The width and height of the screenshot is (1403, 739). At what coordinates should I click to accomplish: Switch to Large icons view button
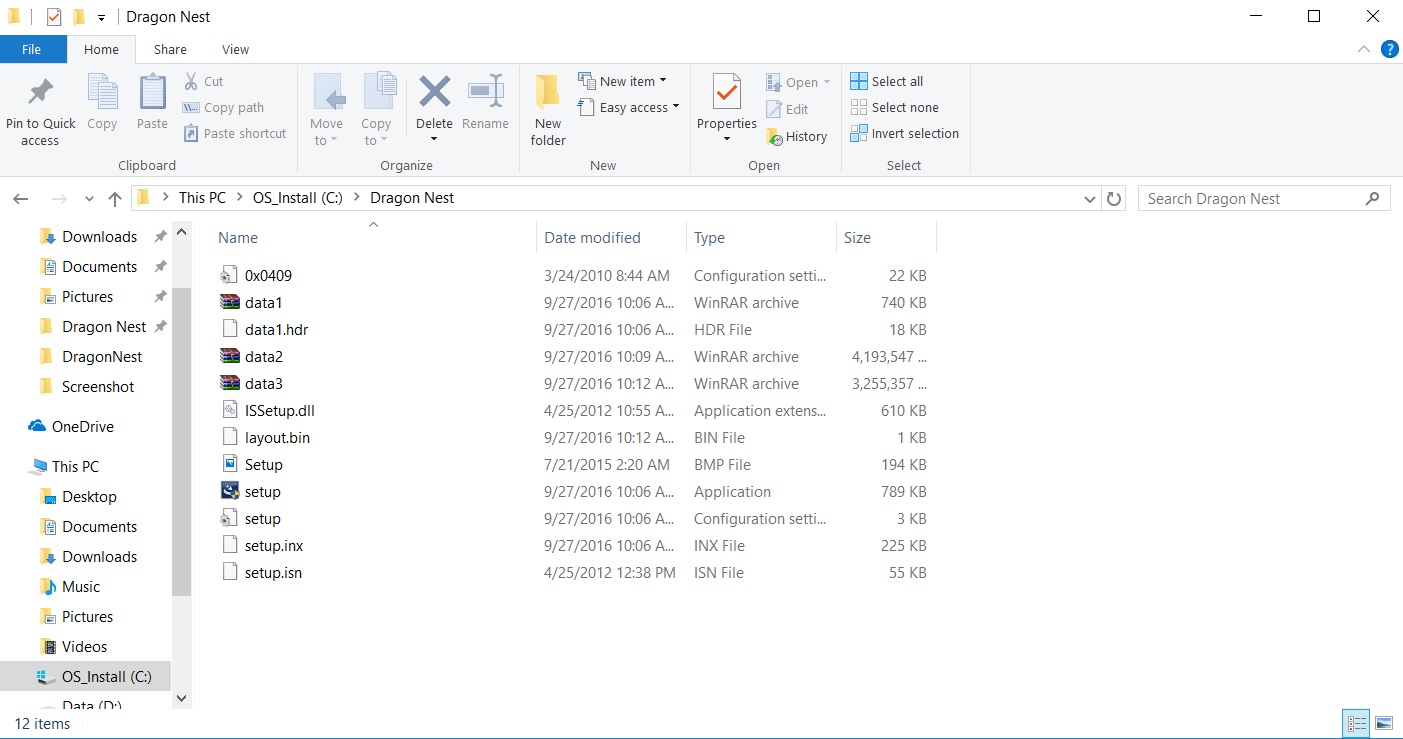(x=1384, y=723)
